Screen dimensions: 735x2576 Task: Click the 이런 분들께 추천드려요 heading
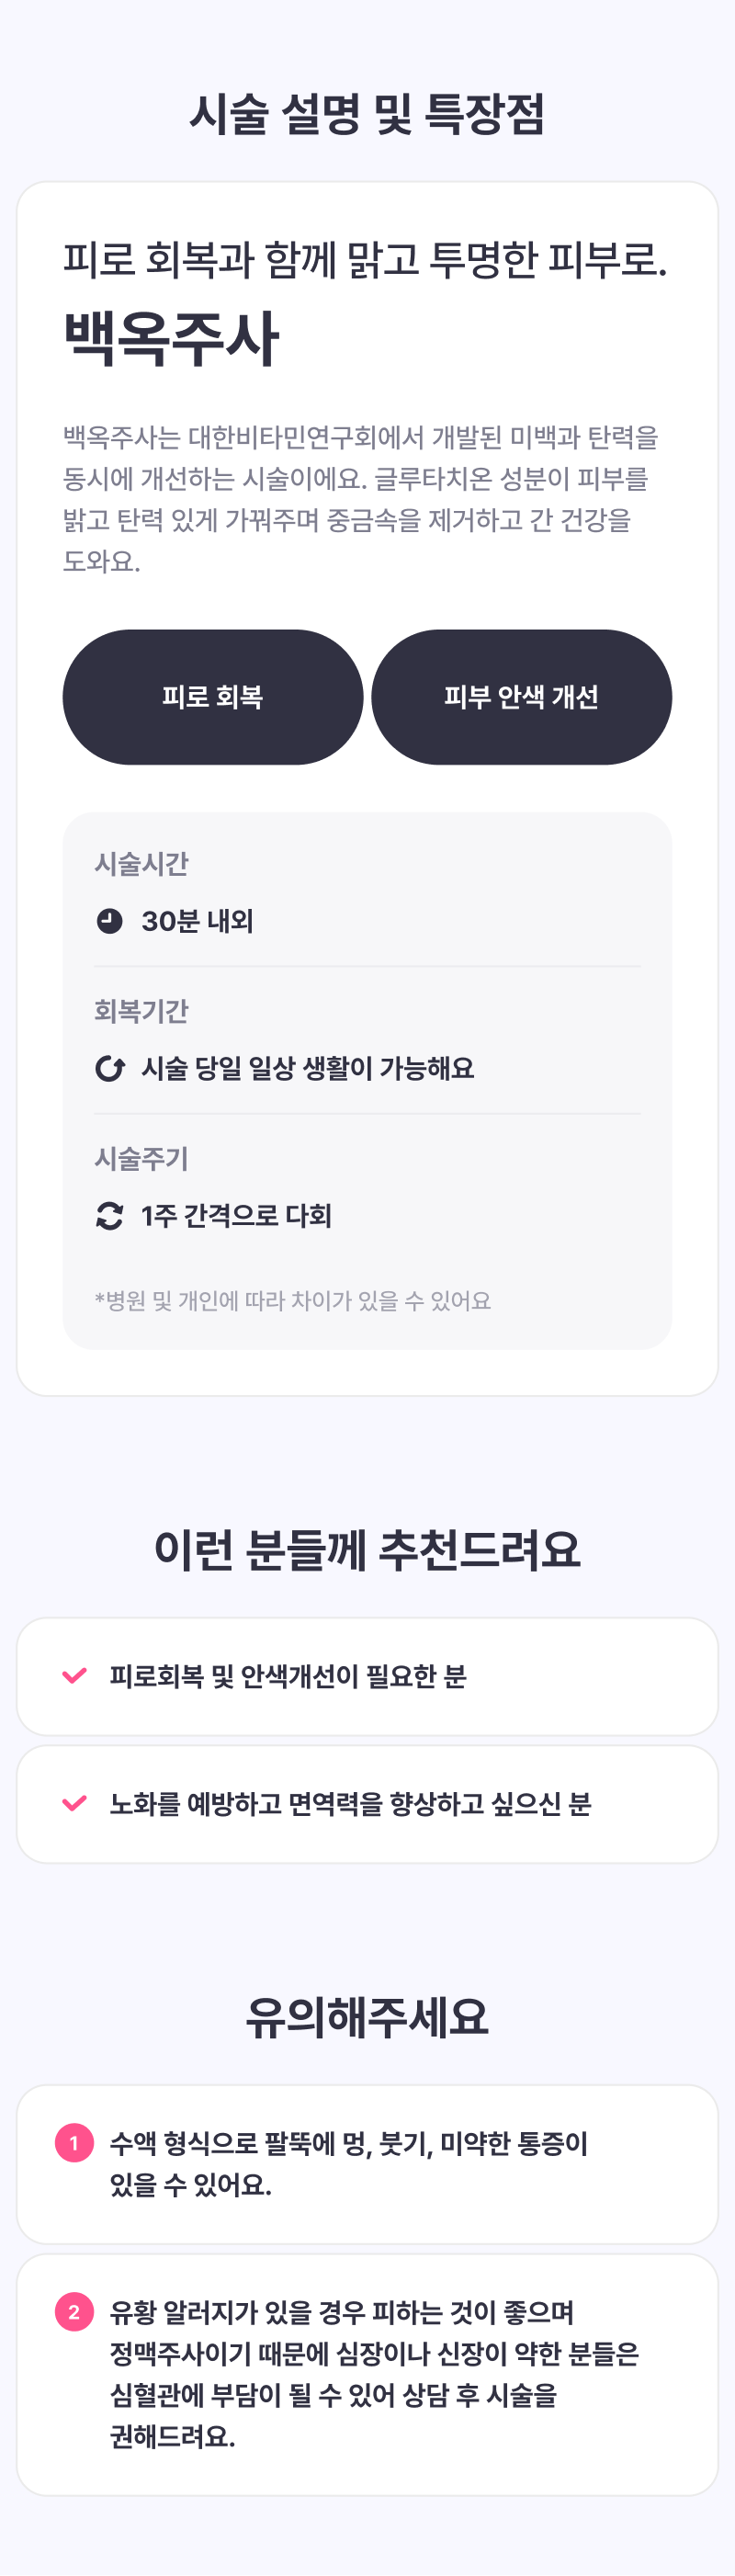click(x=367, y=1550)
